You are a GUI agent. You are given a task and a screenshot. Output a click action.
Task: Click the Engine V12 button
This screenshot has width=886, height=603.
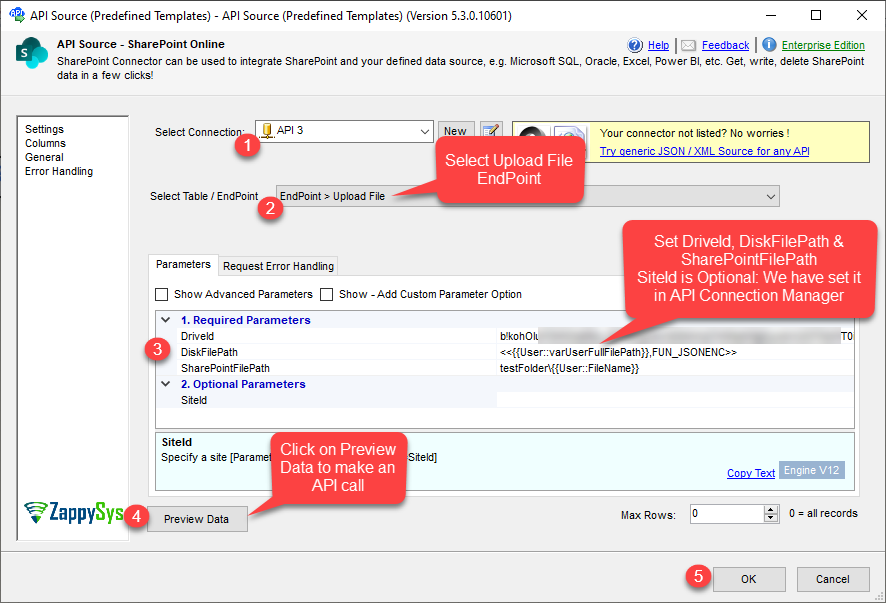[811, 470]
